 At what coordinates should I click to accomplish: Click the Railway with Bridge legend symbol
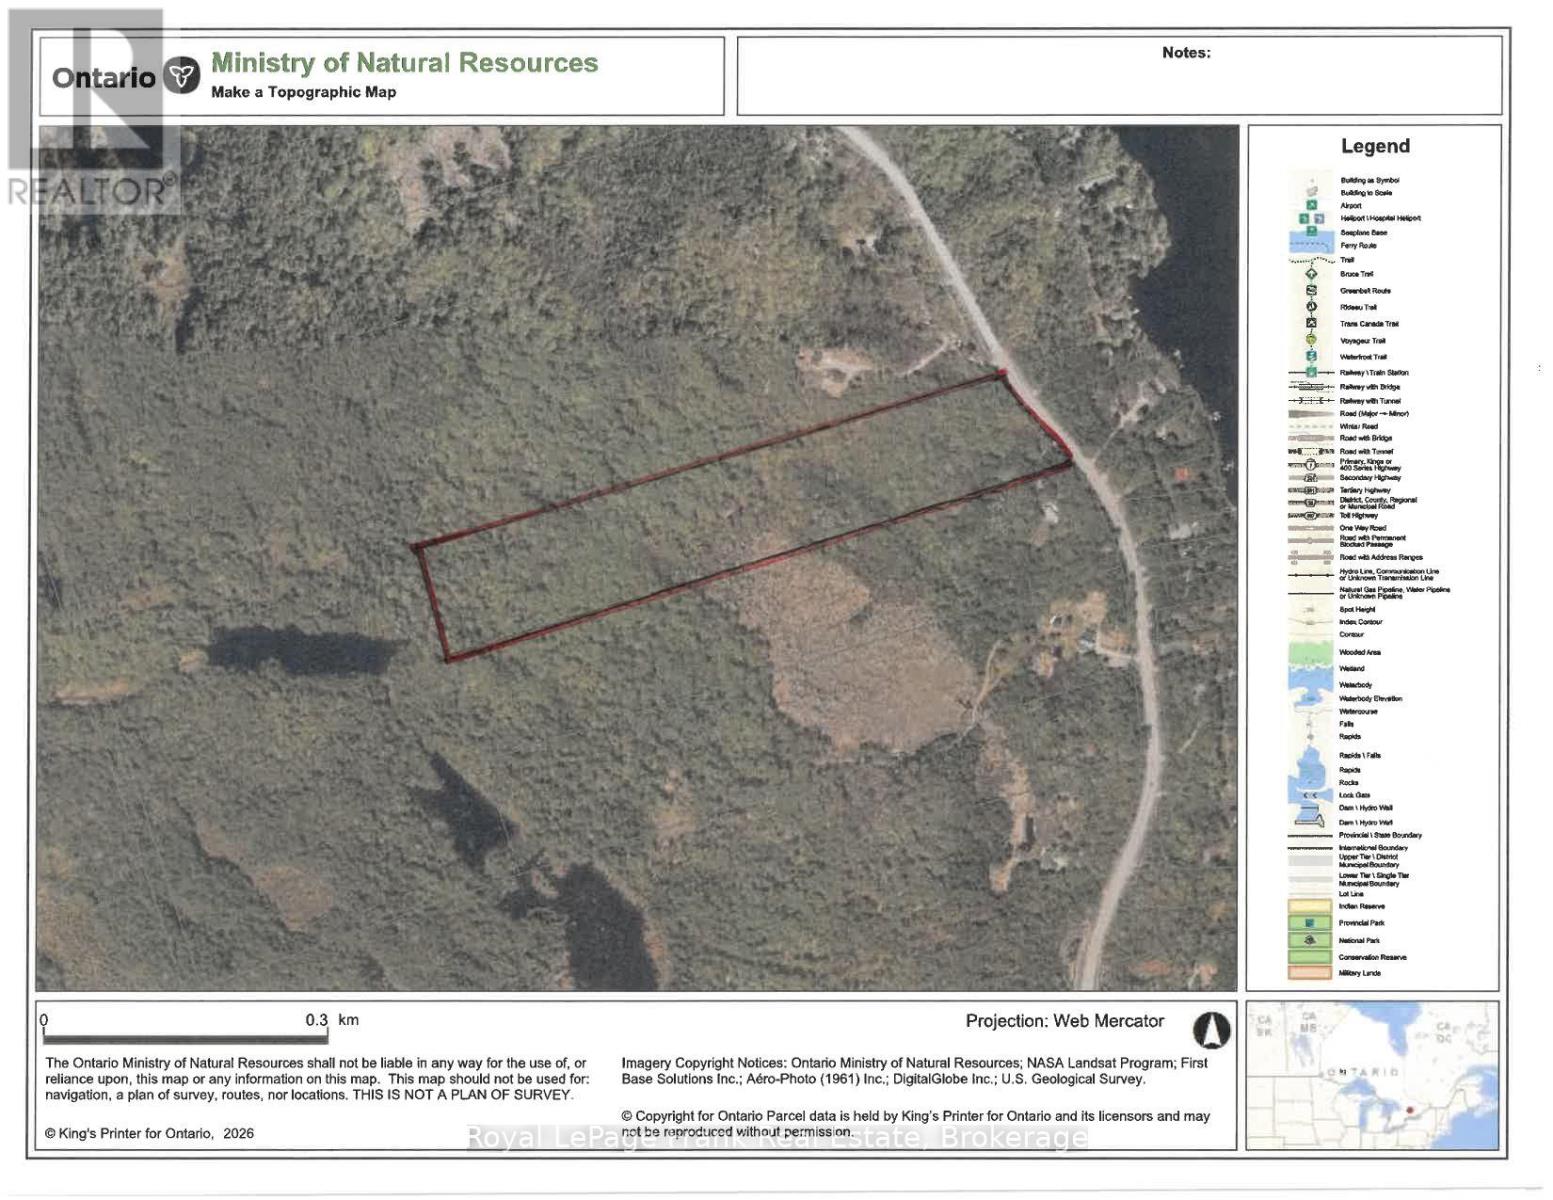pyautogui.click(x=1311, y=386)
